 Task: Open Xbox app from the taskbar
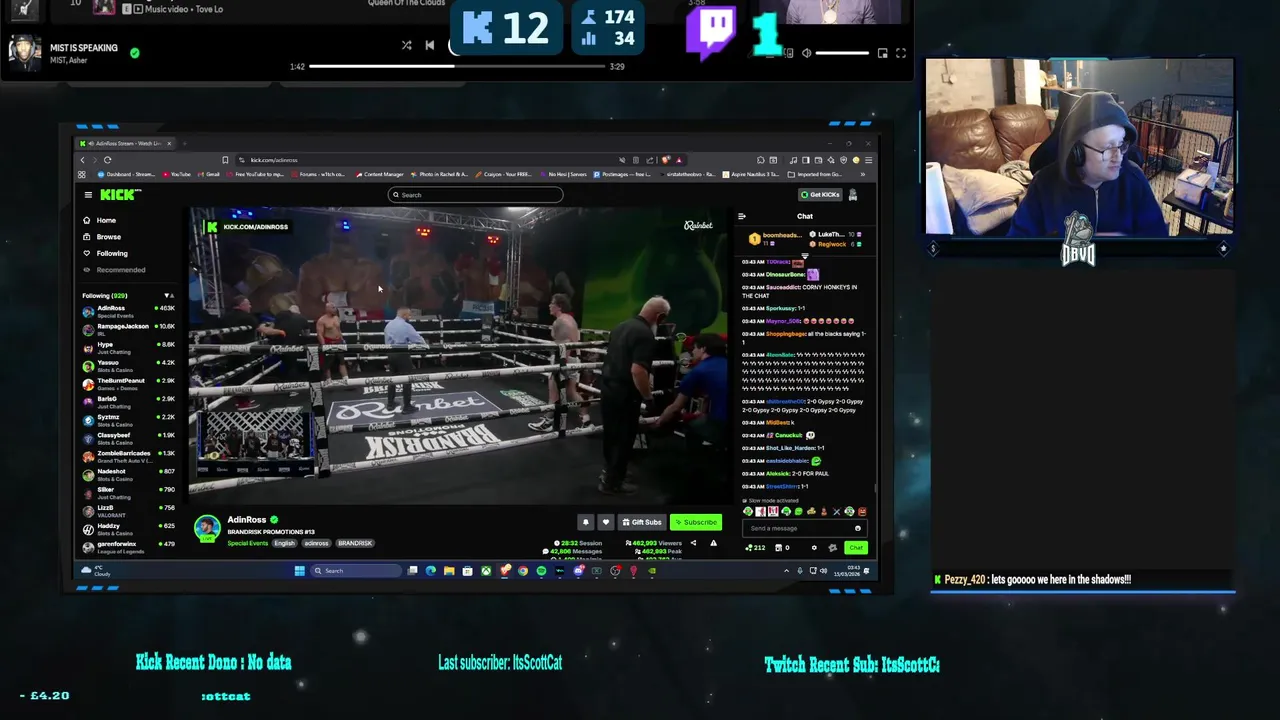[x=486, y=571]
